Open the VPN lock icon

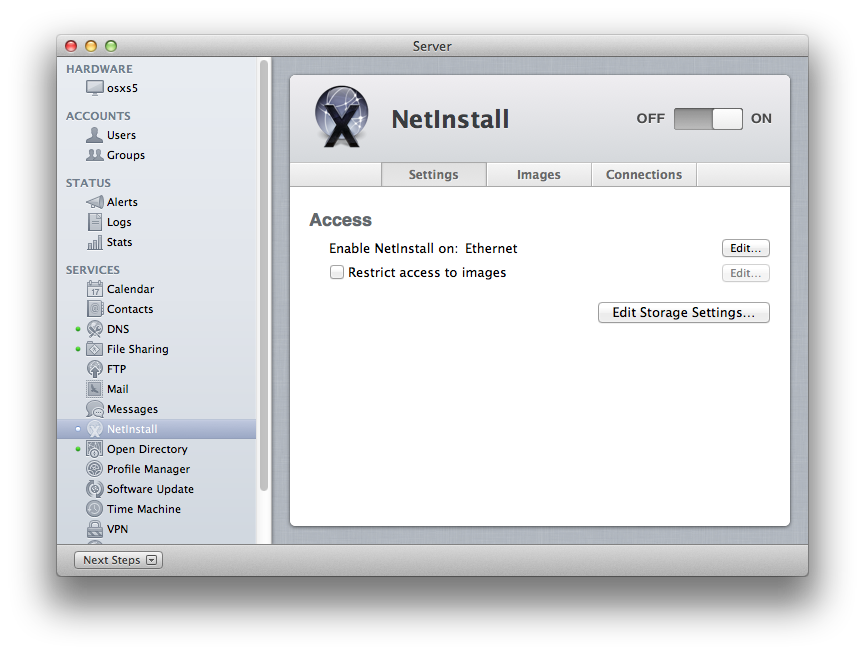(94, 529)
